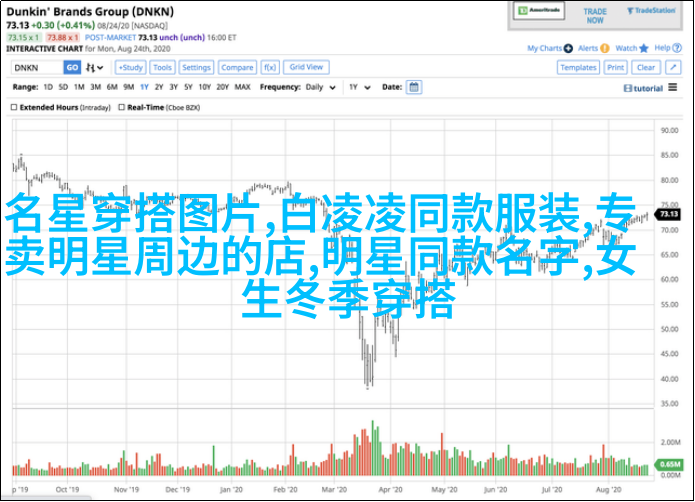Select the 5Y range
Screen dimensions: 695x502
[x=188, y=87]
